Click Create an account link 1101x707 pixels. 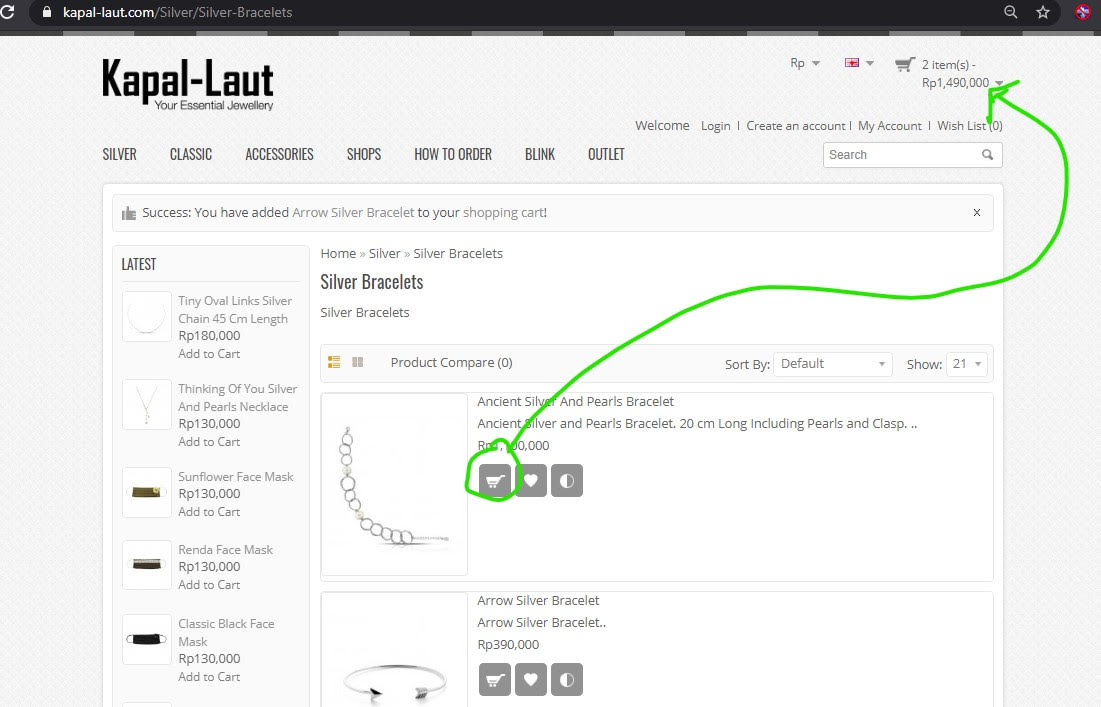pos(796,126)
